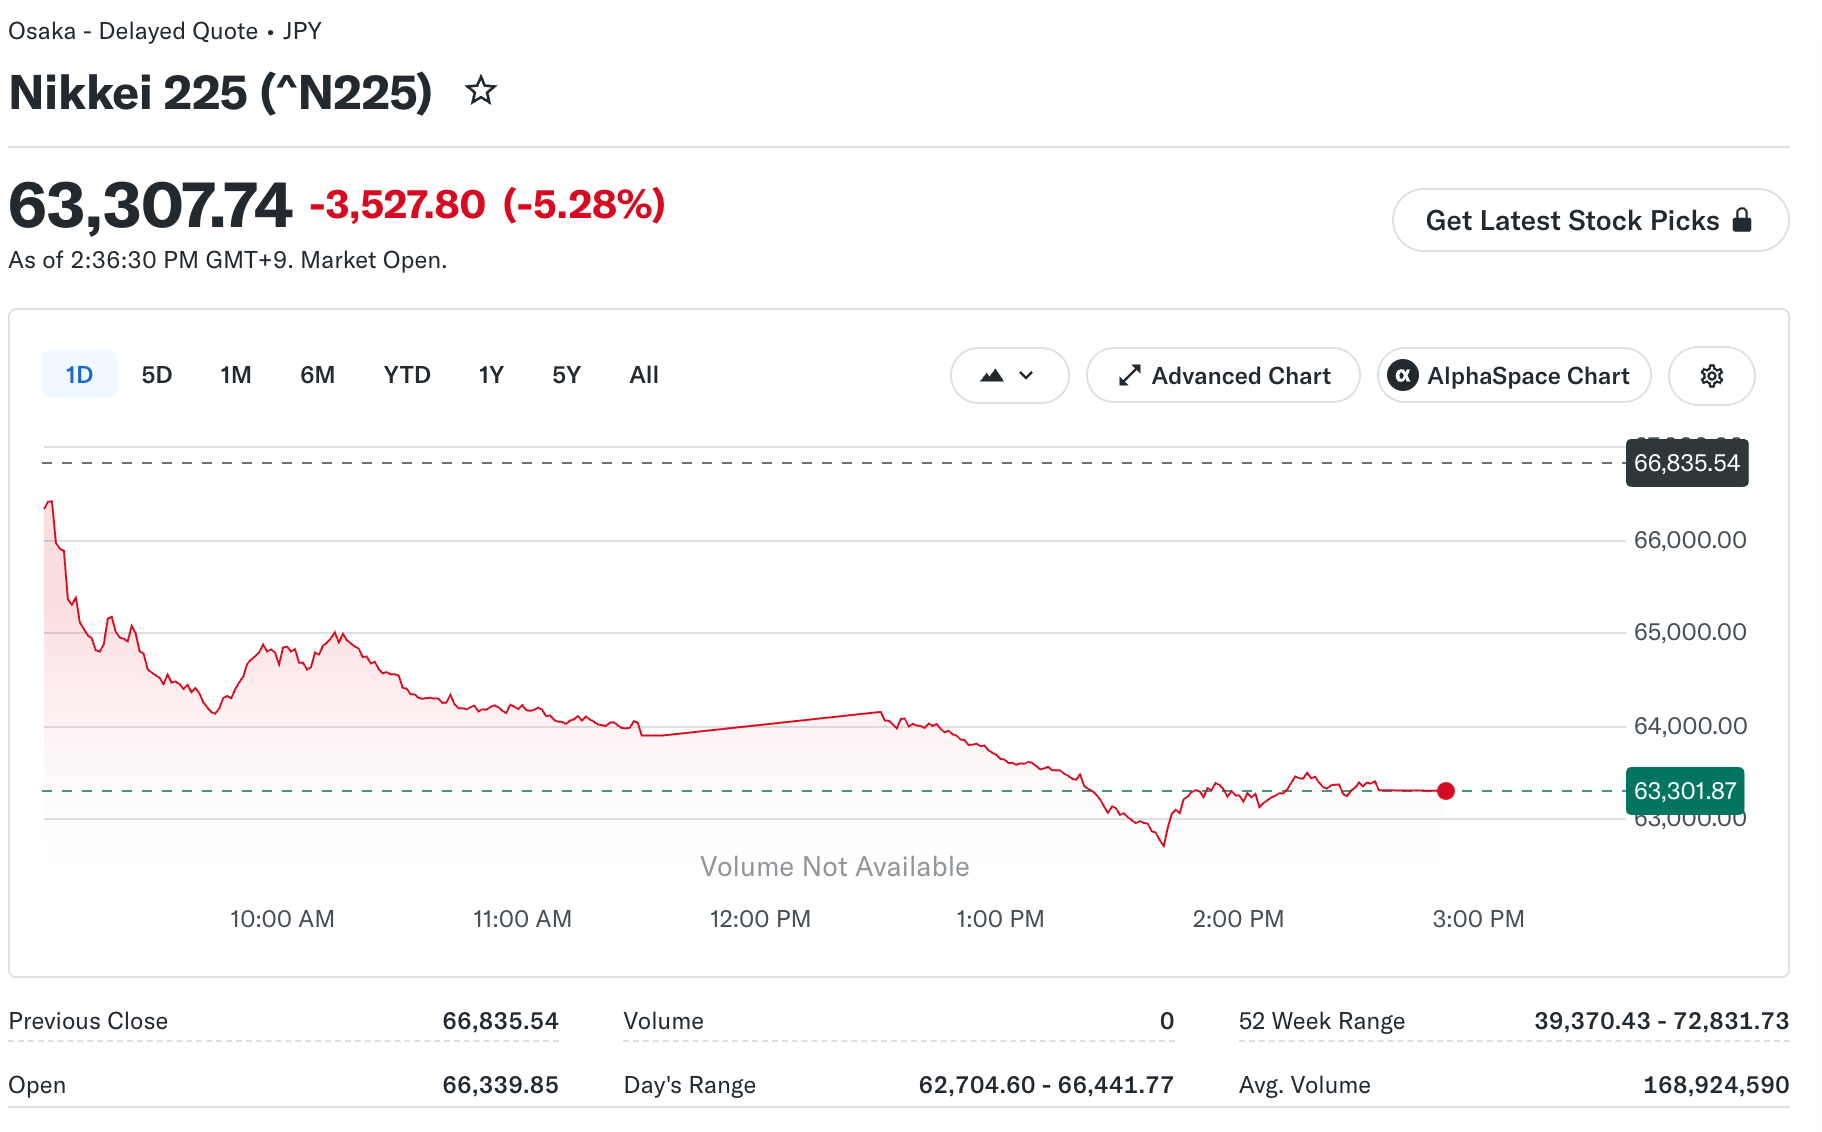Image resolution: width=1822 pixels, height=1132 pixels.
Task: Switch to the 5D range
Action: (157, 375)
